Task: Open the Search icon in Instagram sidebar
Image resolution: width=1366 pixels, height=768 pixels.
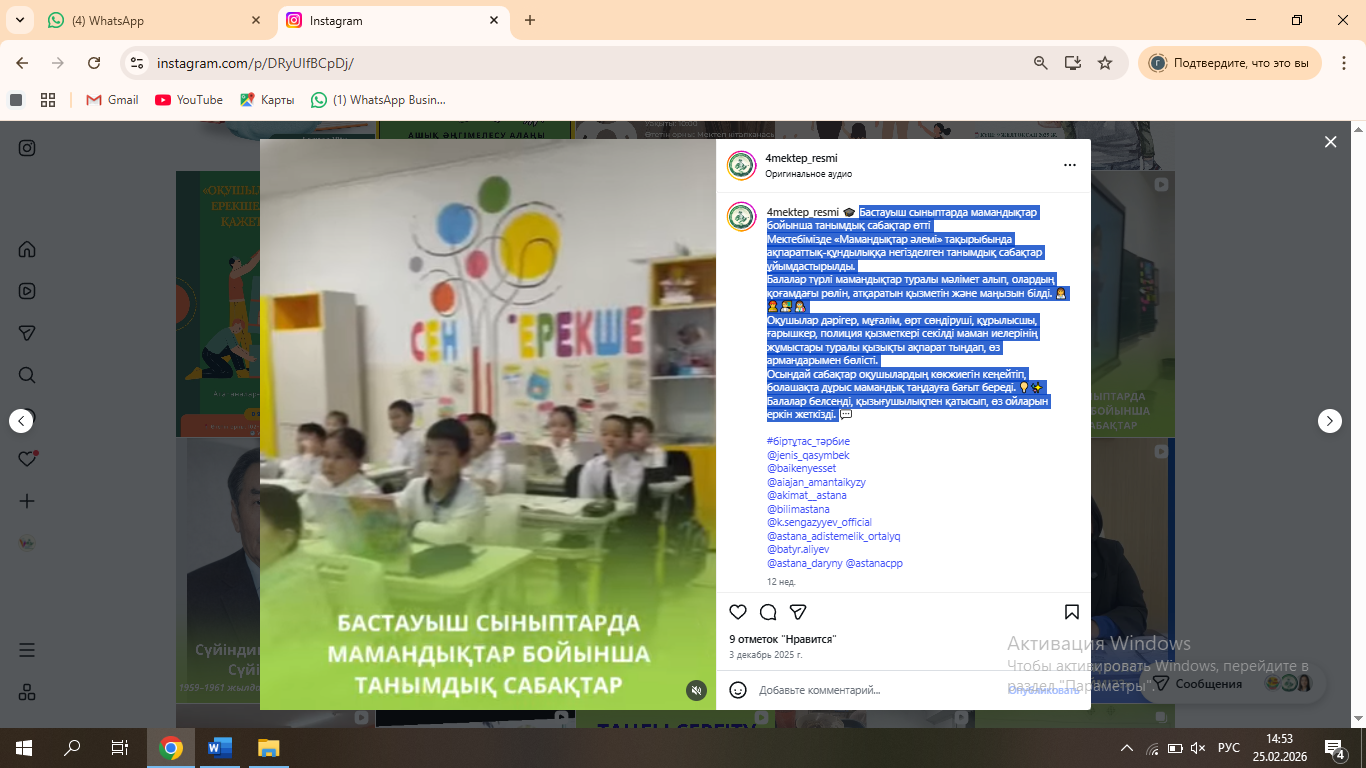Action: click(x=27, y=375)
